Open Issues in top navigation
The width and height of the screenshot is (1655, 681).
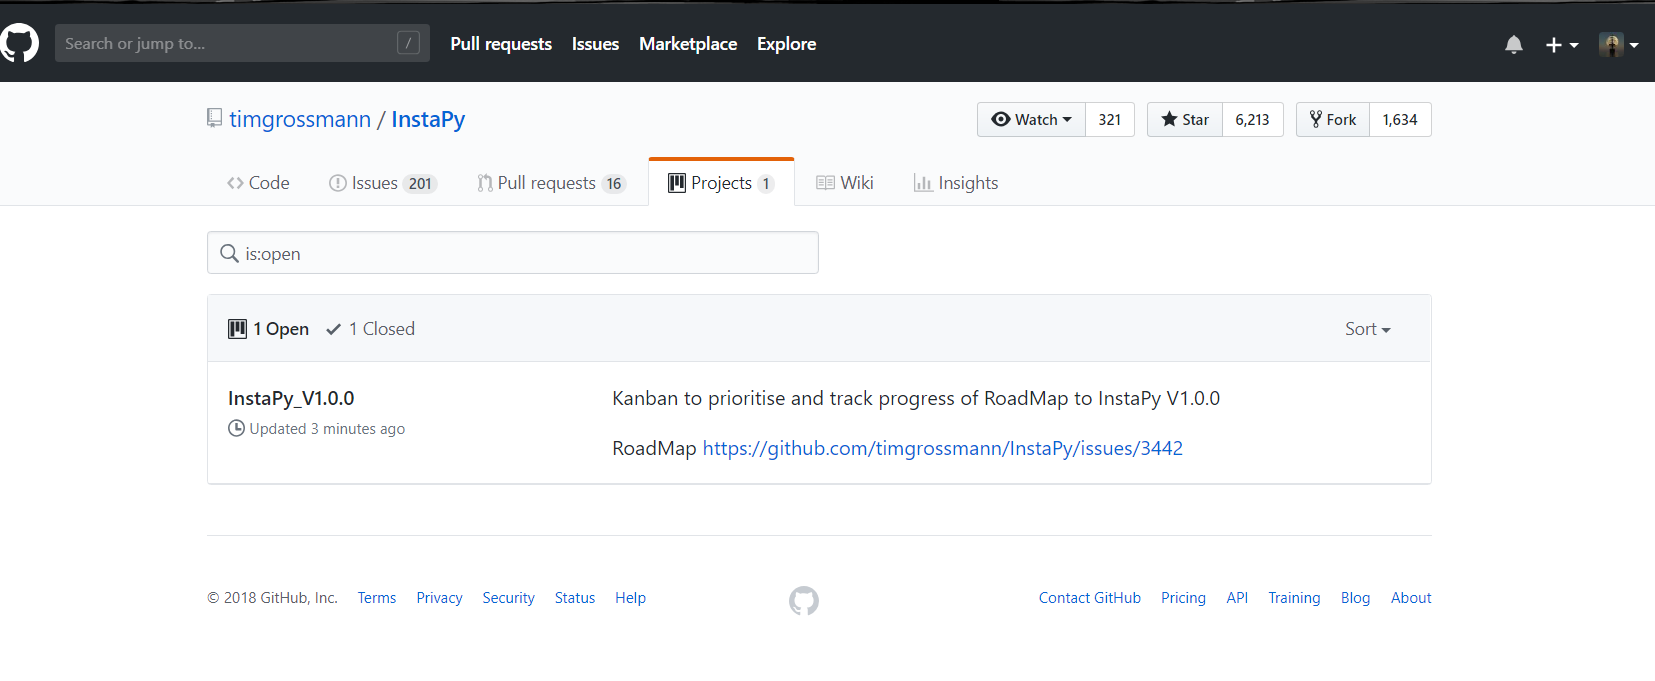[595, 44]
